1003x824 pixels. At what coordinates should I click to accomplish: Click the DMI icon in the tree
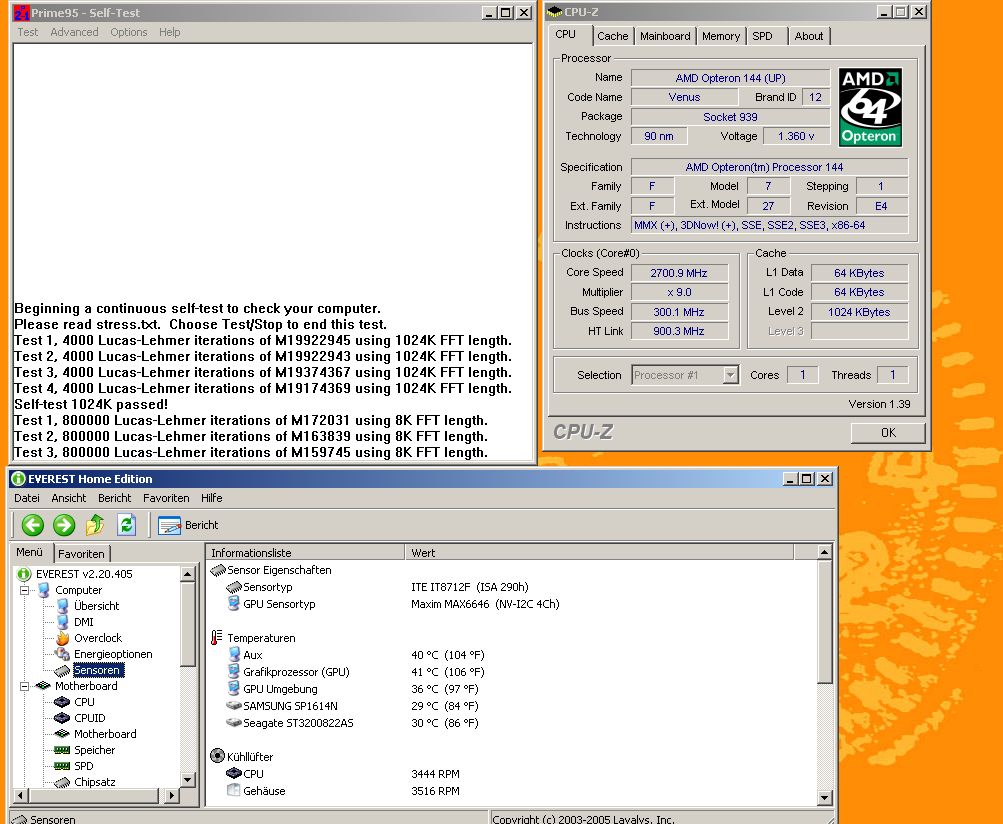[x=63, y=622]
